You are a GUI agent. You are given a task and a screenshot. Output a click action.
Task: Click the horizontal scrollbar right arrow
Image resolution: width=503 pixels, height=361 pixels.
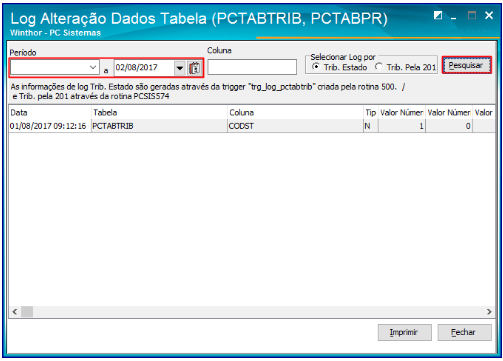coord(489,312)
